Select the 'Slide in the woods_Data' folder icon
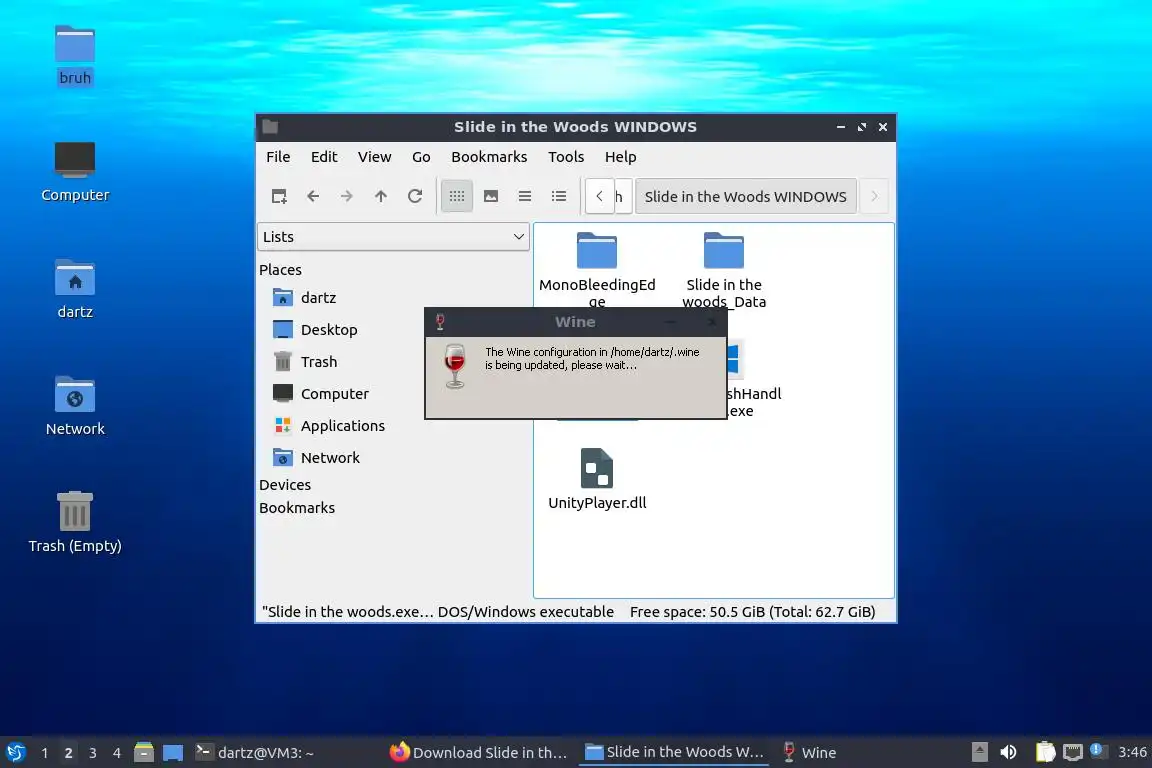The image size is (1152, 768). [x=724, y=251]
